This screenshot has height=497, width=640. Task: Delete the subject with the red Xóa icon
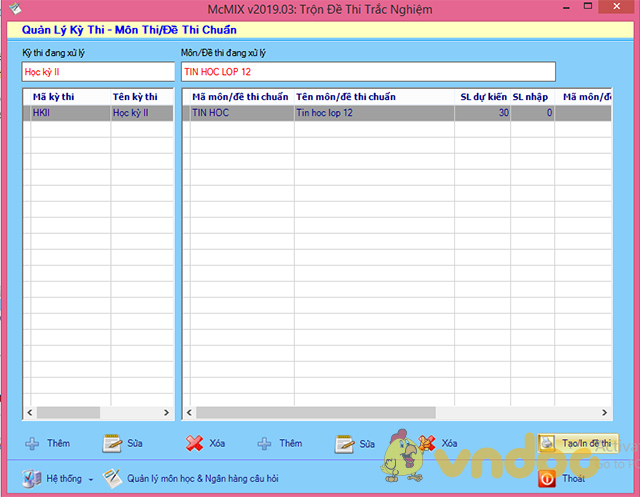tap(427, 443)
